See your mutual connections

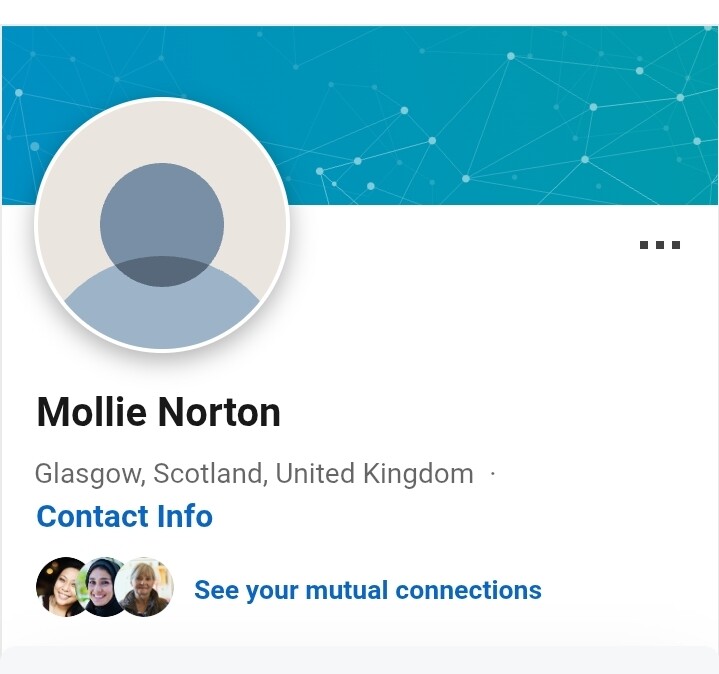367,590
